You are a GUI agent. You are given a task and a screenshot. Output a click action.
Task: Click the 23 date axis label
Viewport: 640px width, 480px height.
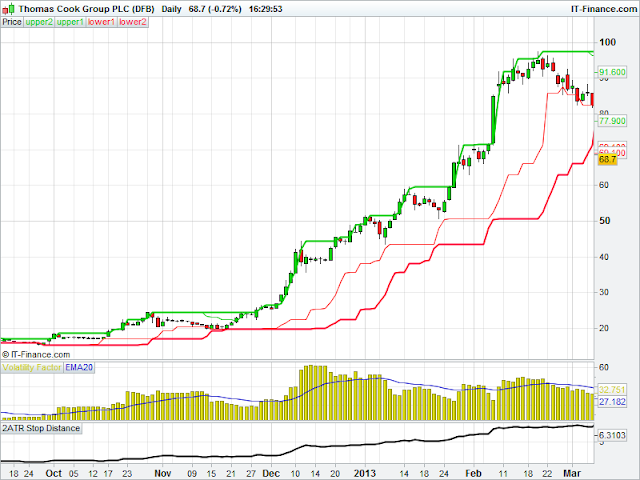click(x=127, y=473)
